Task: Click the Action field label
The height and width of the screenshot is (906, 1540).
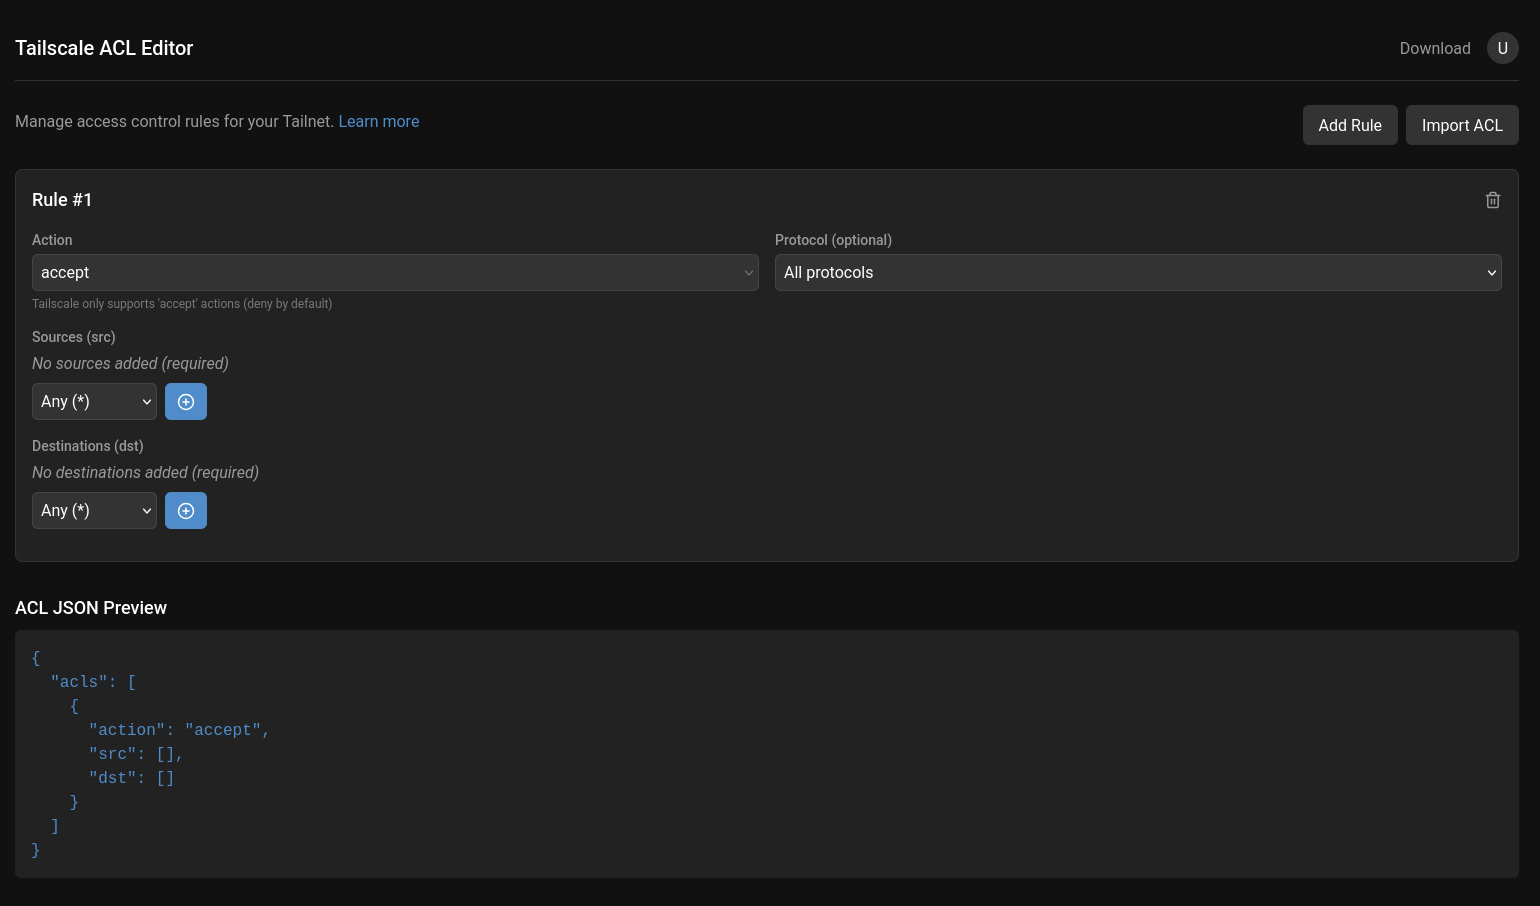Action: (52, 240)
